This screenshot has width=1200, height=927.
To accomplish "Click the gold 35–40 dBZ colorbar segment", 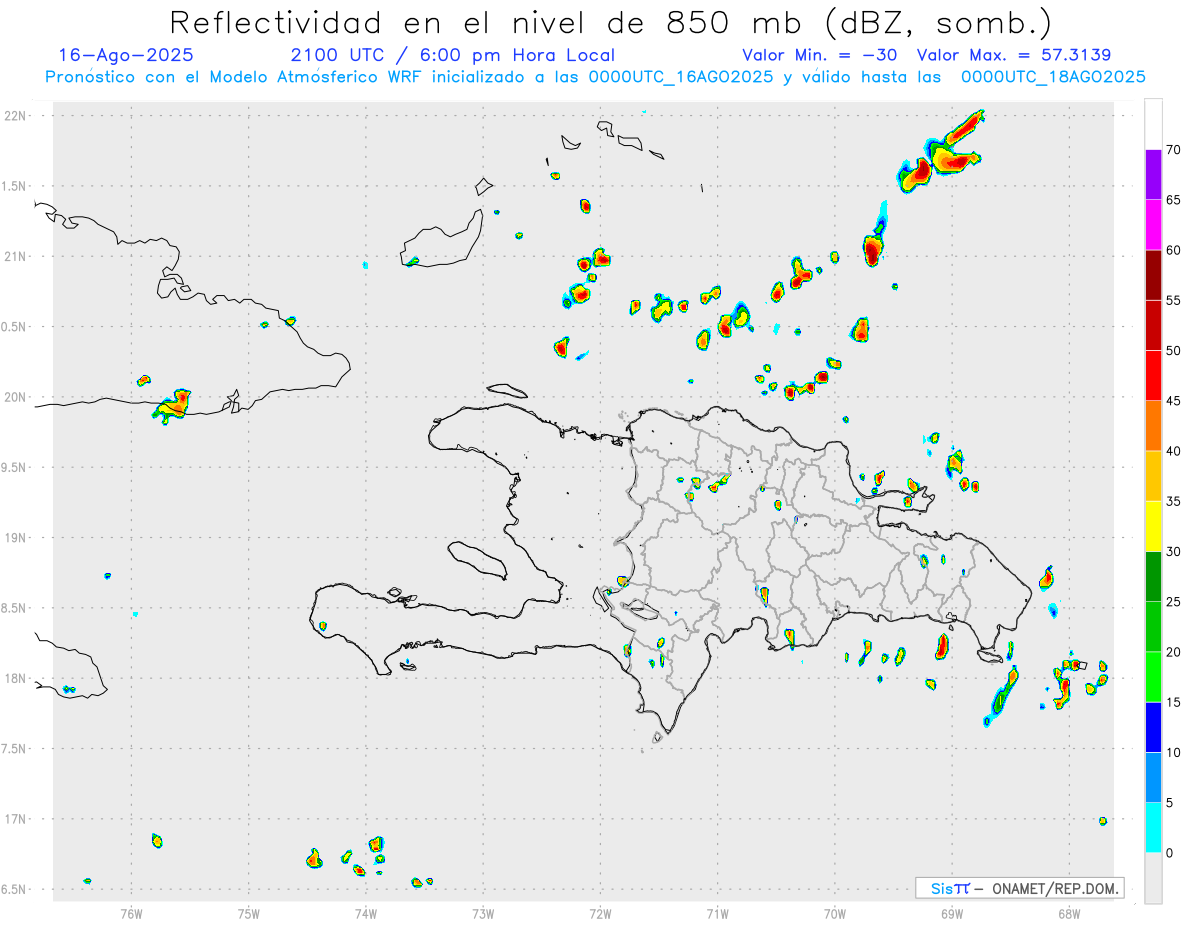I will coord(1153,476).
